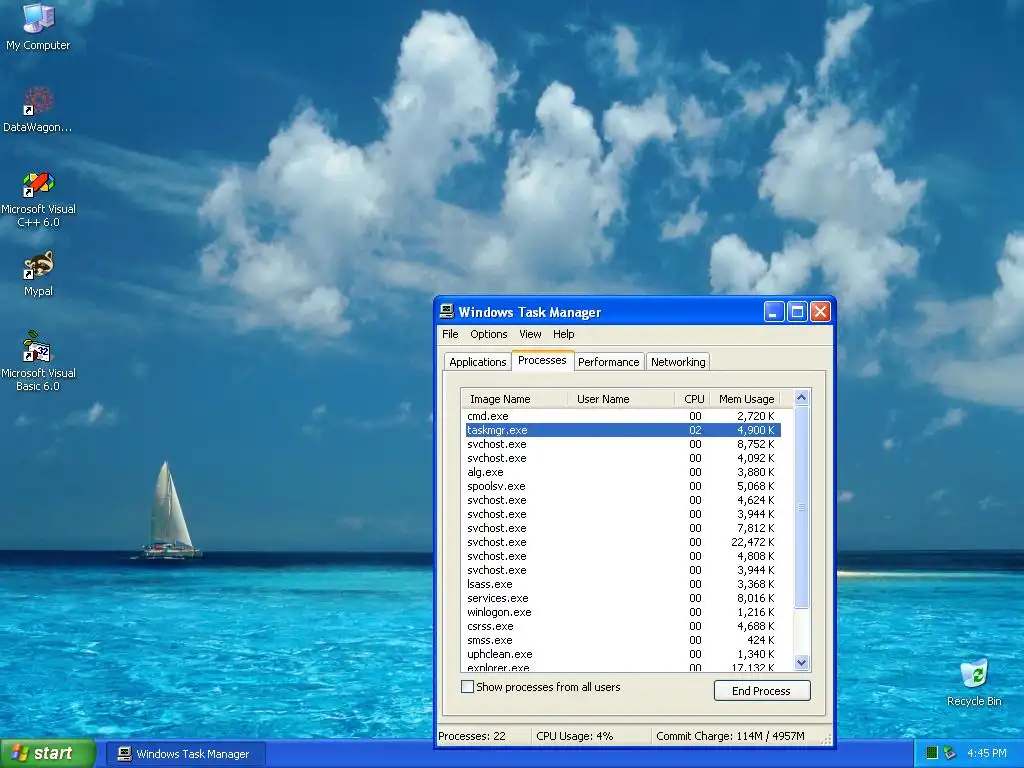Open the Help menu

564,334
